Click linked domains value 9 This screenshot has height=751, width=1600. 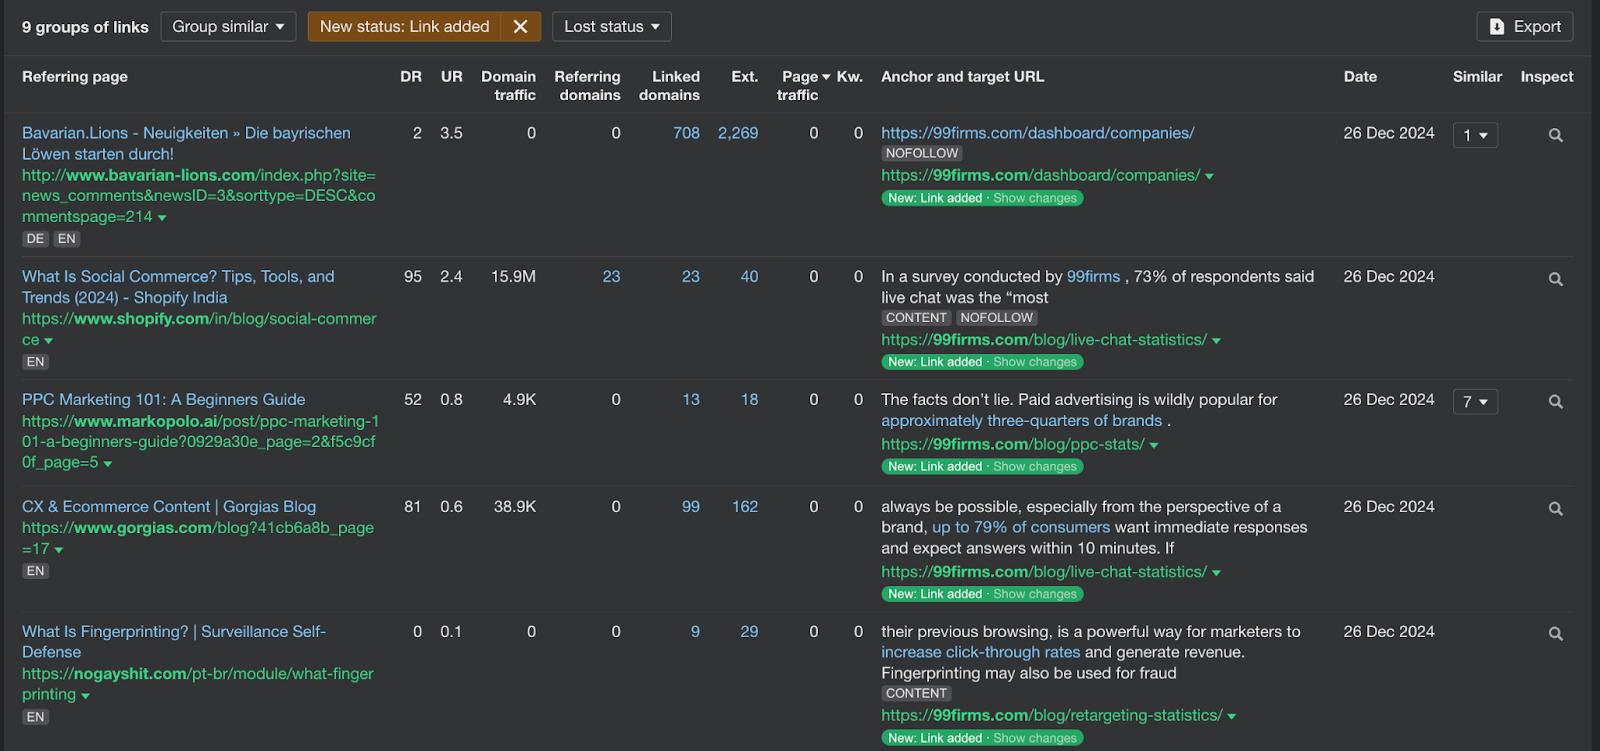pos(695,632)
